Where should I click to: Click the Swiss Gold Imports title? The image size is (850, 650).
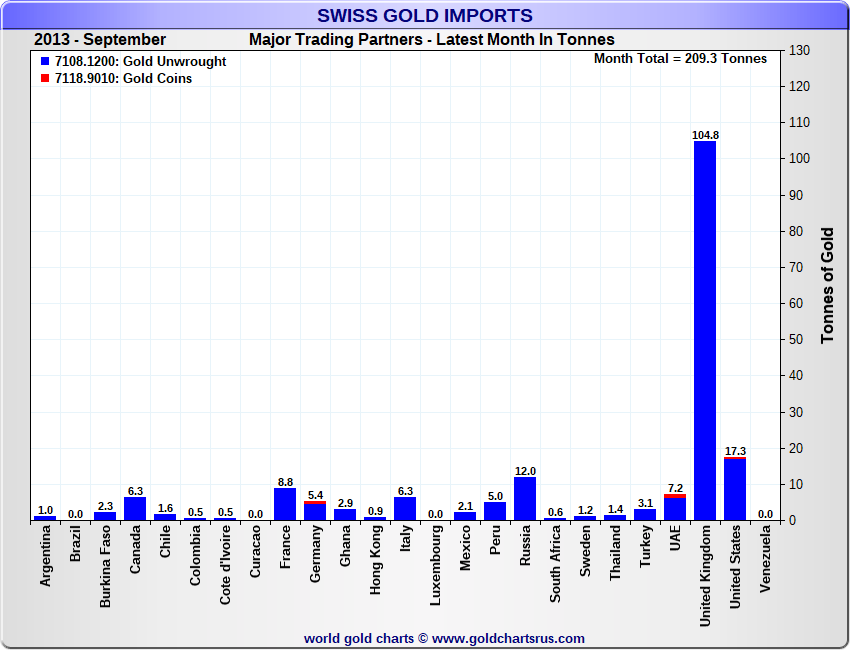tap(425, 16)
